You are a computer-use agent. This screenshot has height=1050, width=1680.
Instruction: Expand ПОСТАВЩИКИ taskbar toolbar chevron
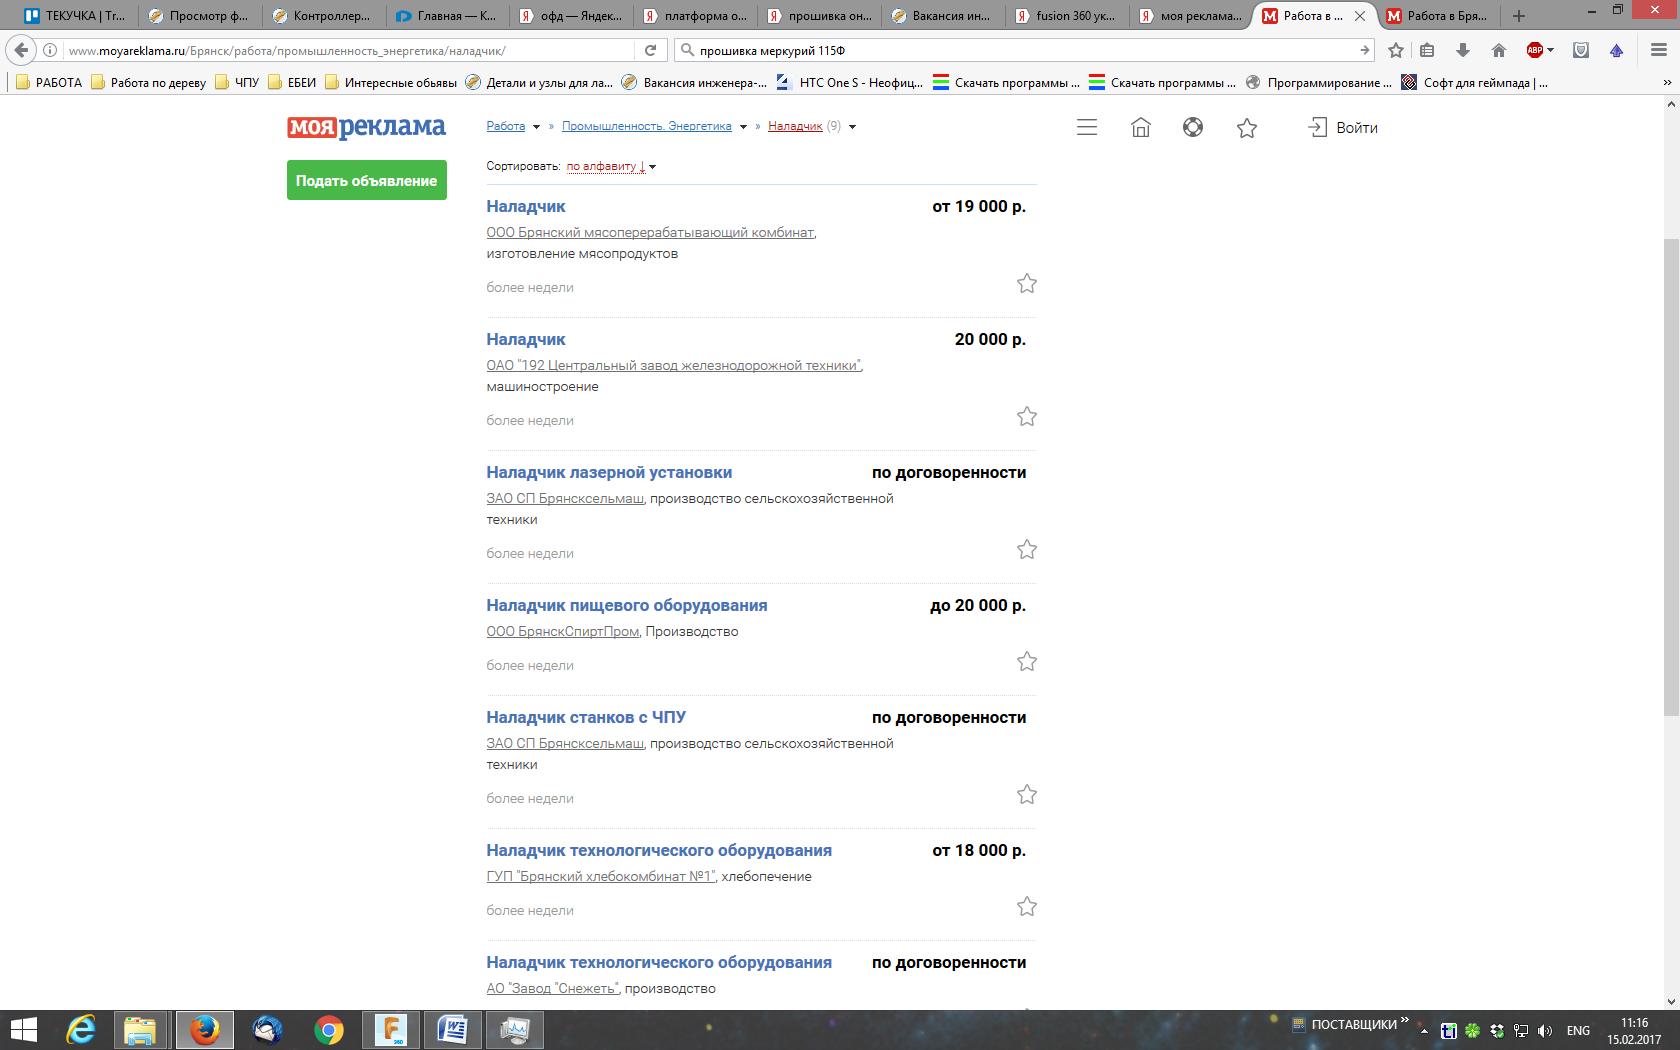pos(1405,1020)
